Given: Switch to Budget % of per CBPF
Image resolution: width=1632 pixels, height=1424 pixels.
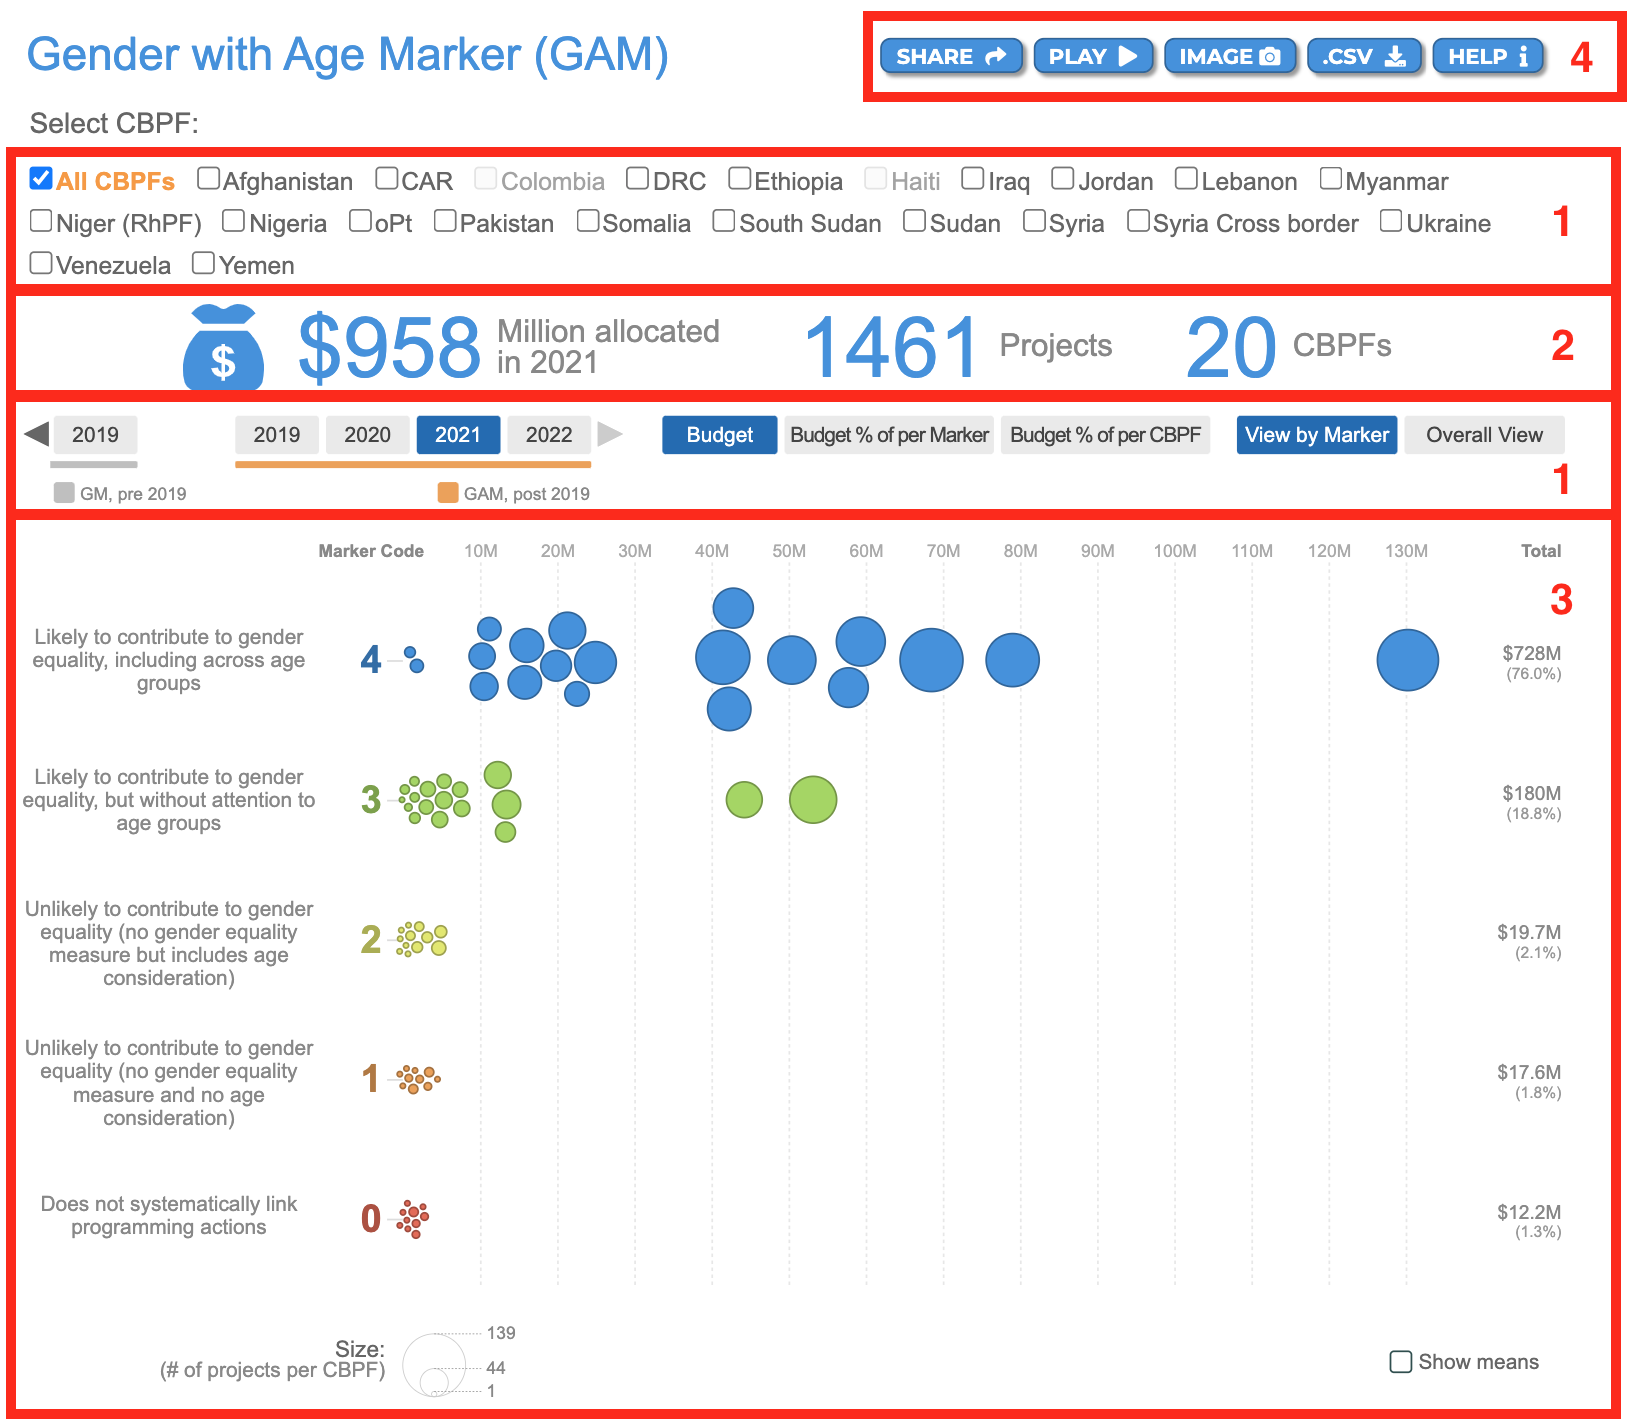Looking at the screenshot, I should pyautogui.click(x=1105, y=435).
